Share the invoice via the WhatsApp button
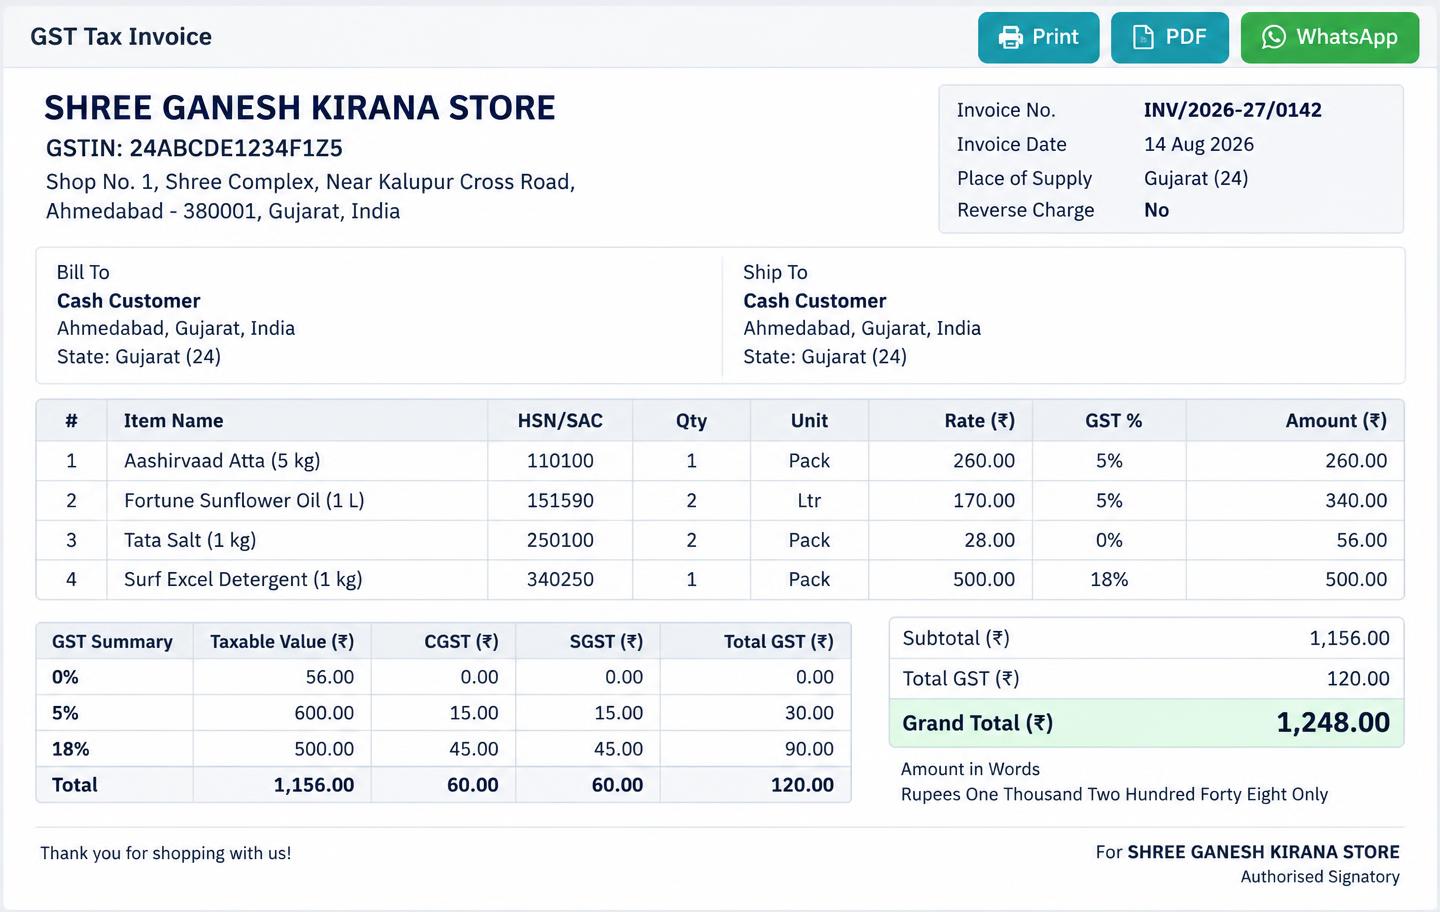Screen dimensions: 1440x912 coord(1329,38)
